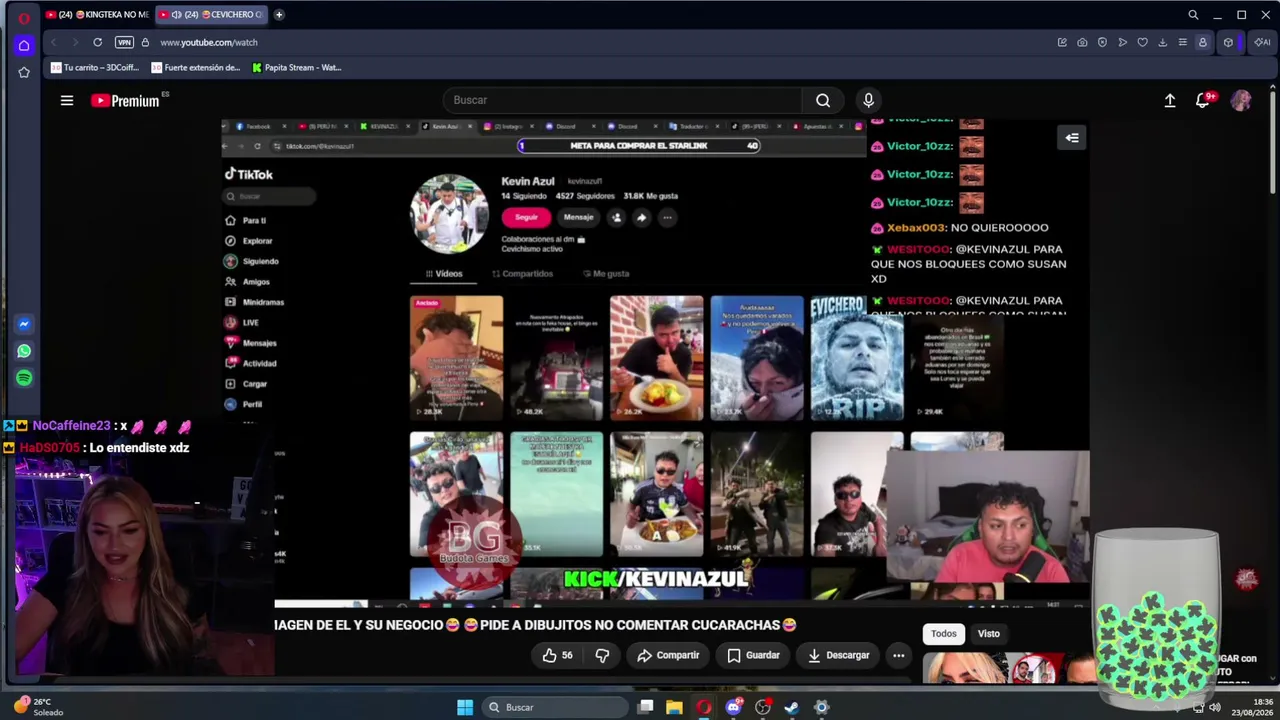Image resolution: width=1280 pixels, height=720 pixels.
Task: Focus the YouTube Buscar search field
Action: (622, 100)
